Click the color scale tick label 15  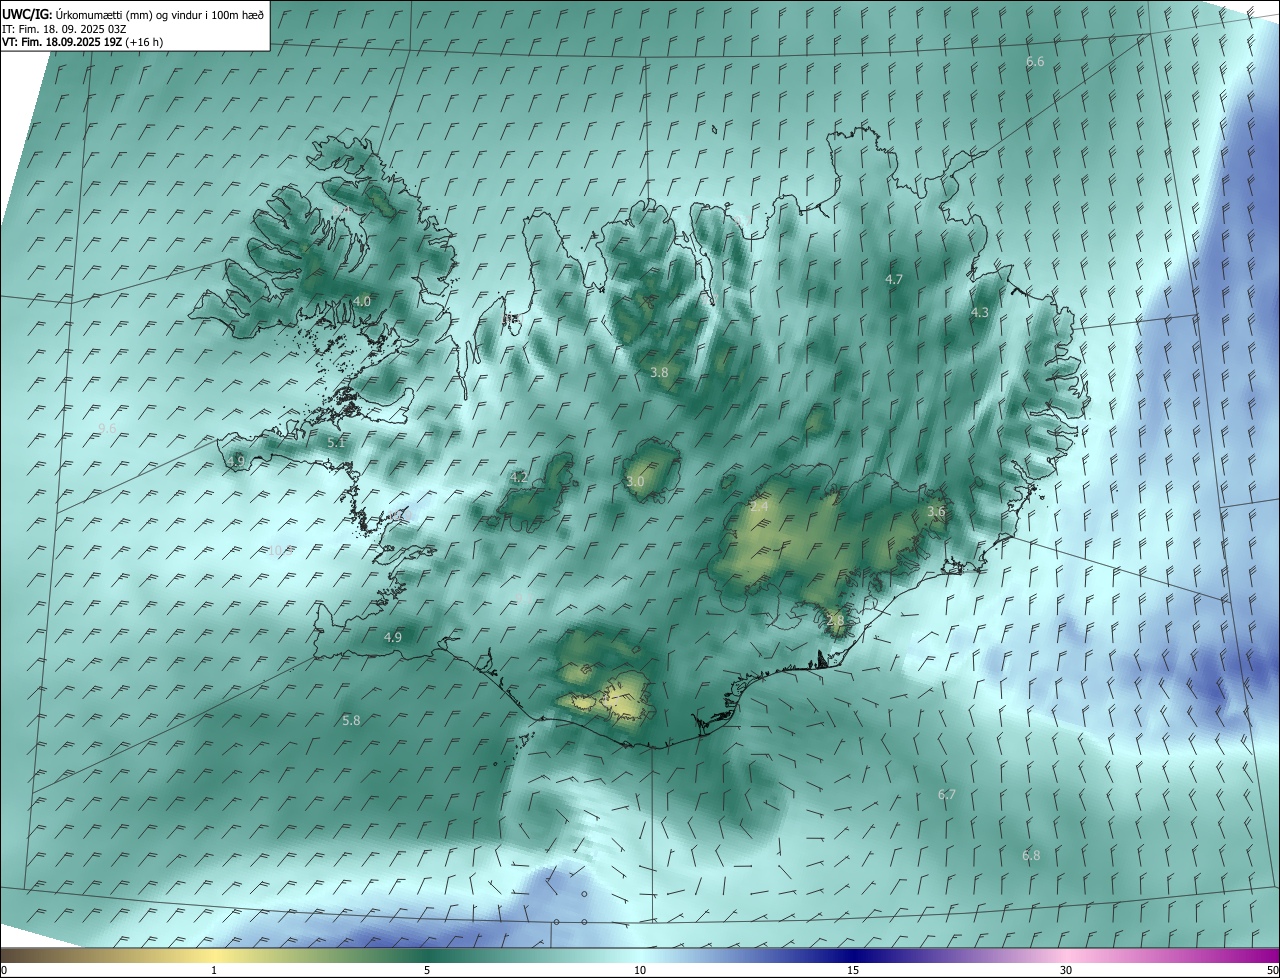pyautogui.click(x=853, y=970)
